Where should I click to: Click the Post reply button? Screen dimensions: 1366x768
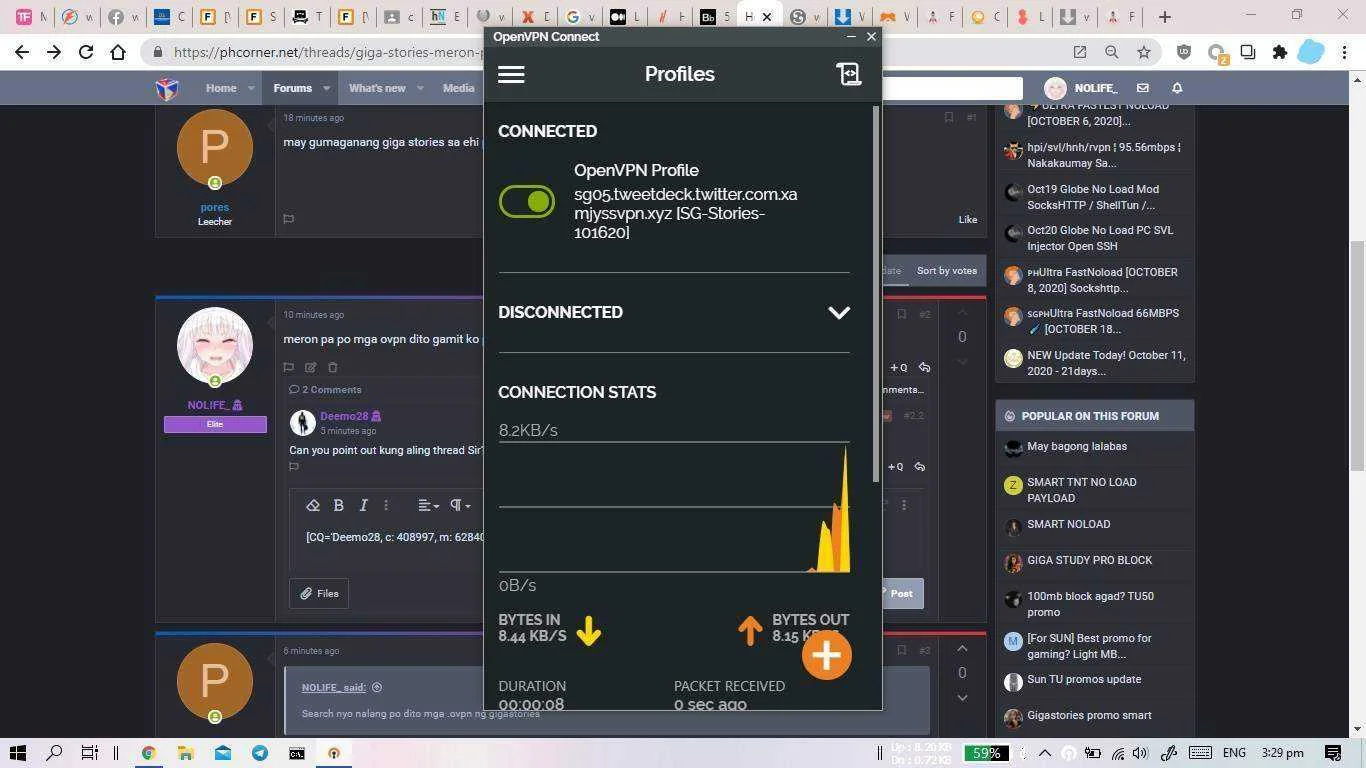pyautogui.click(x=902, y=593)
